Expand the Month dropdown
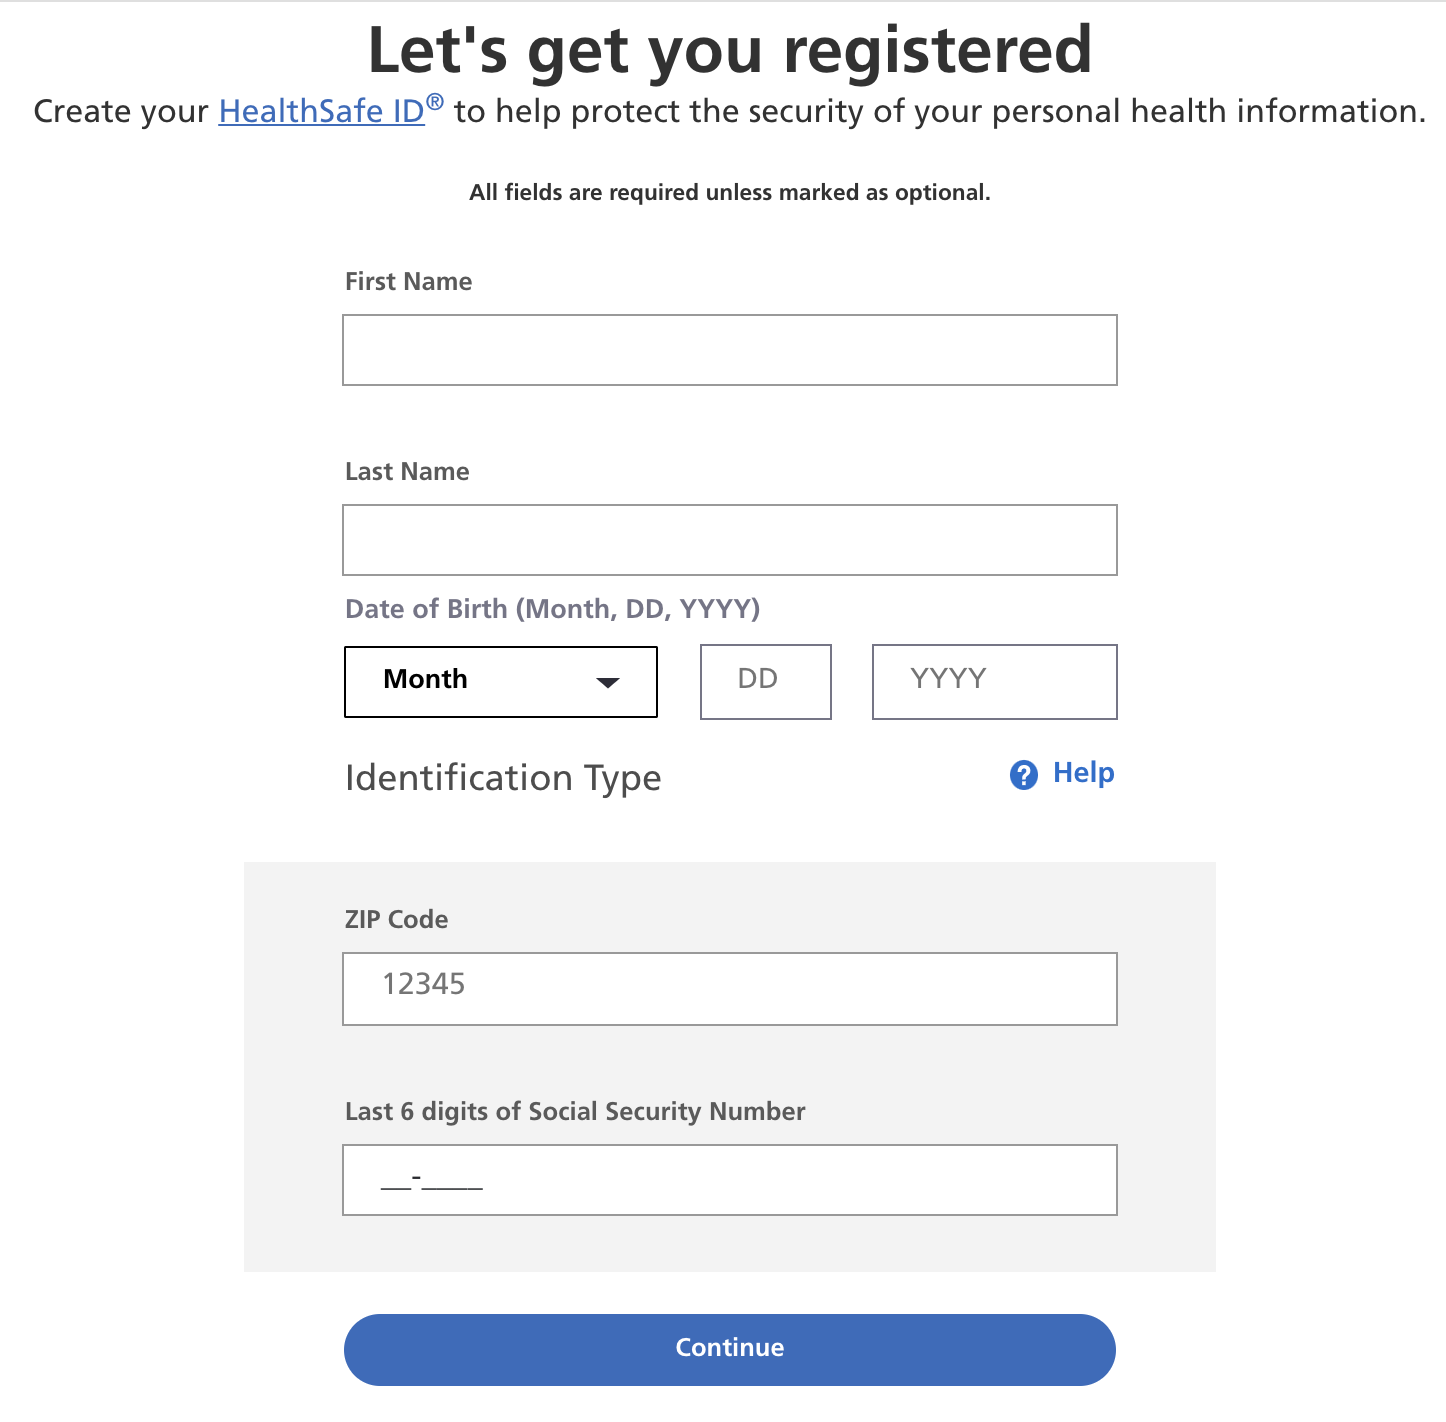This screenshot has width=1446, height=1422. coord(500,681)
